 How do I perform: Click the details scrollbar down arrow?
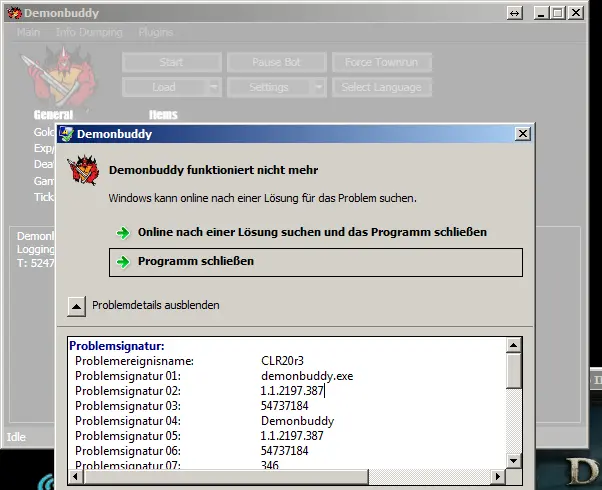click(x=513, y=460)
